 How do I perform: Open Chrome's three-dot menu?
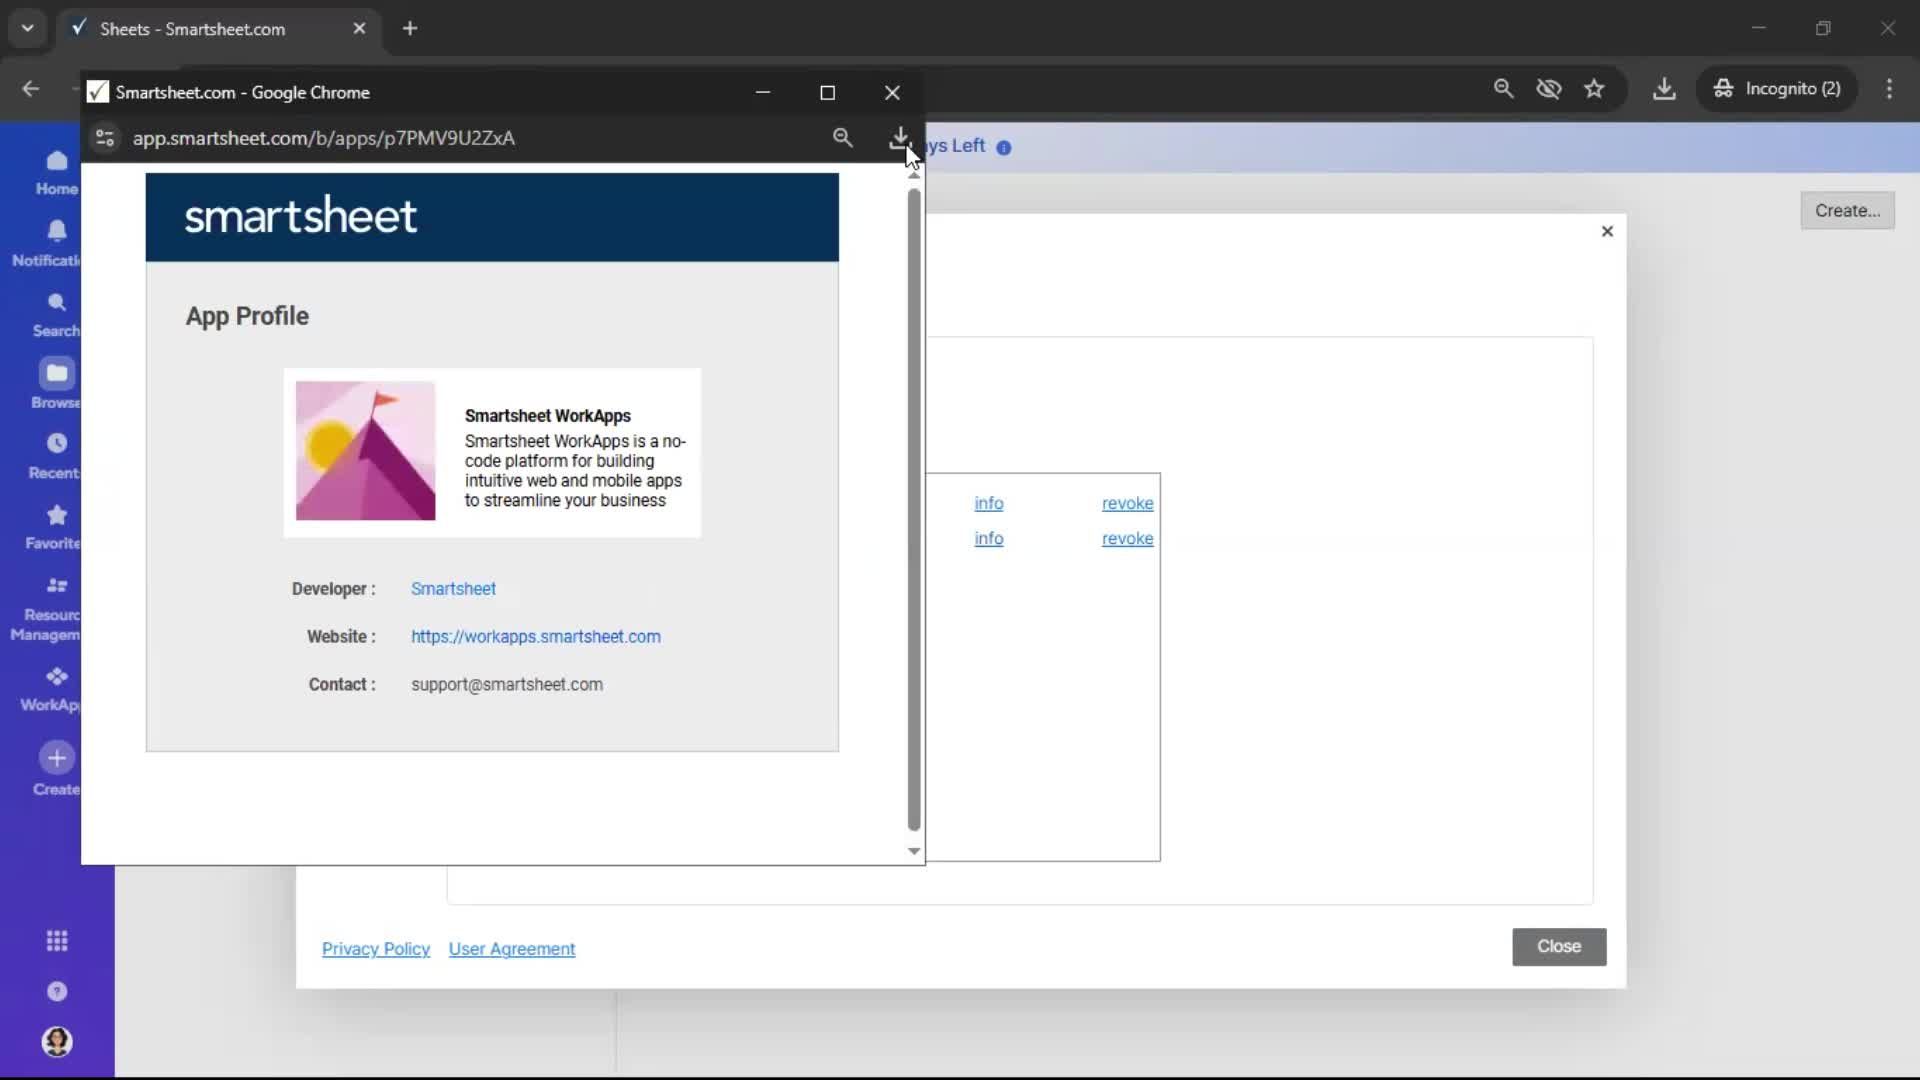pos(1889,89)
